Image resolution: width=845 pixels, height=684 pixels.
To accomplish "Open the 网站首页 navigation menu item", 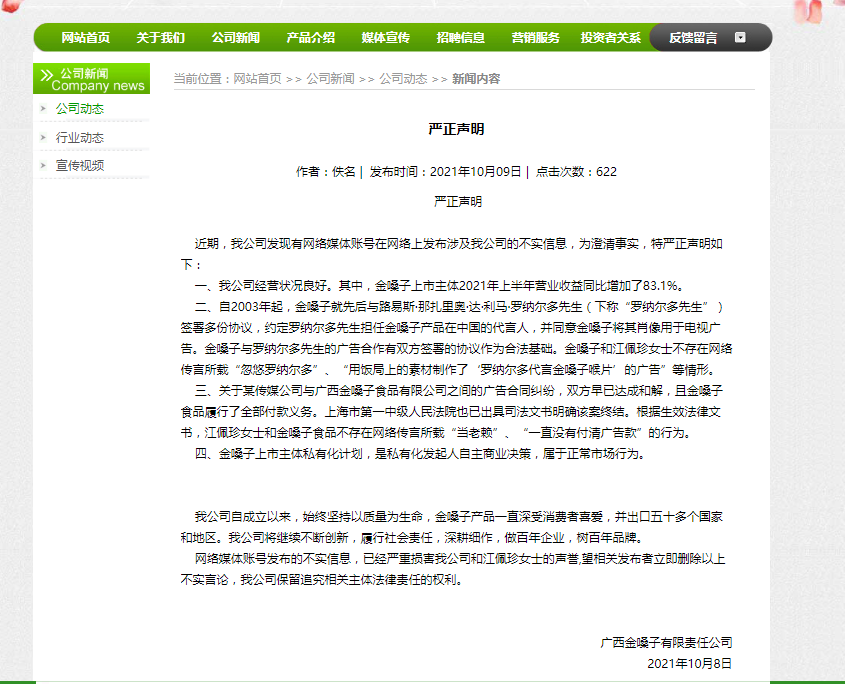I will 85,38.
